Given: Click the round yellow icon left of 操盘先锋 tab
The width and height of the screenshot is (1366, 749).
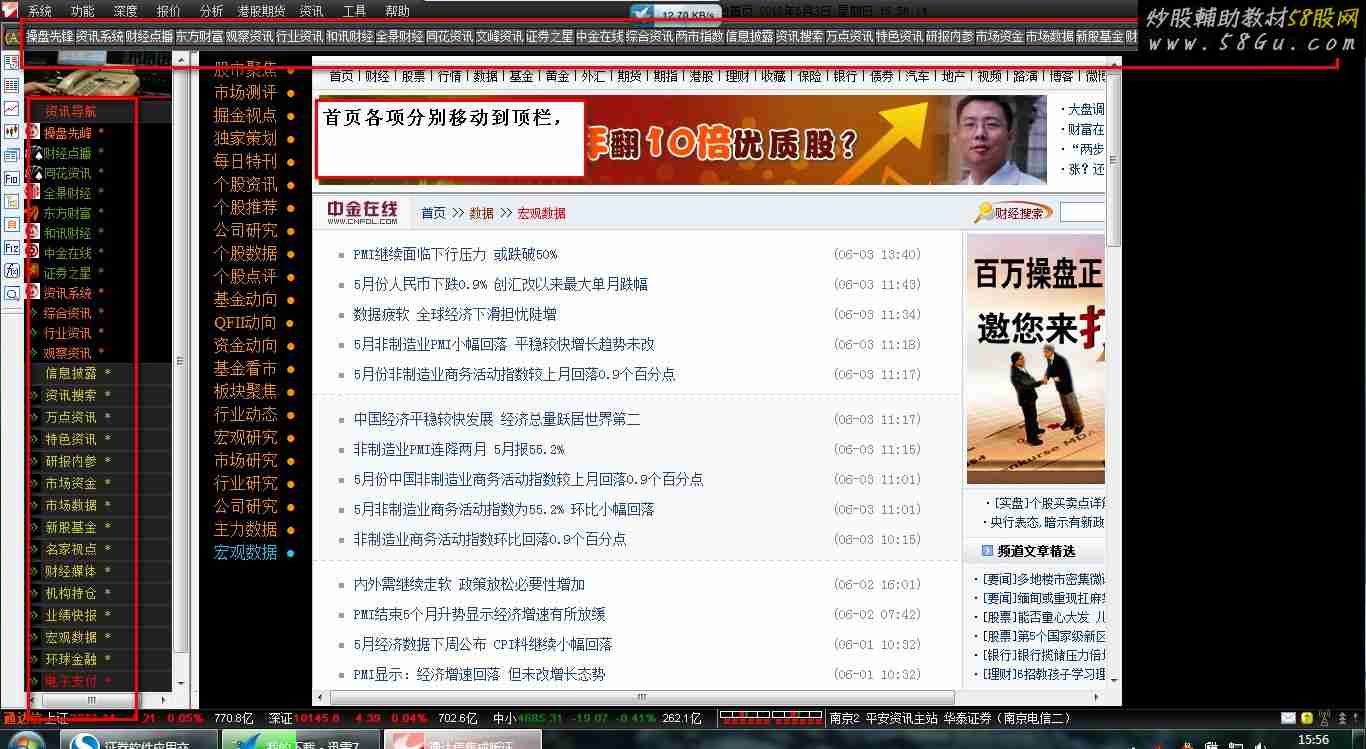Looking at the screenshot, I should coord(12,37).
